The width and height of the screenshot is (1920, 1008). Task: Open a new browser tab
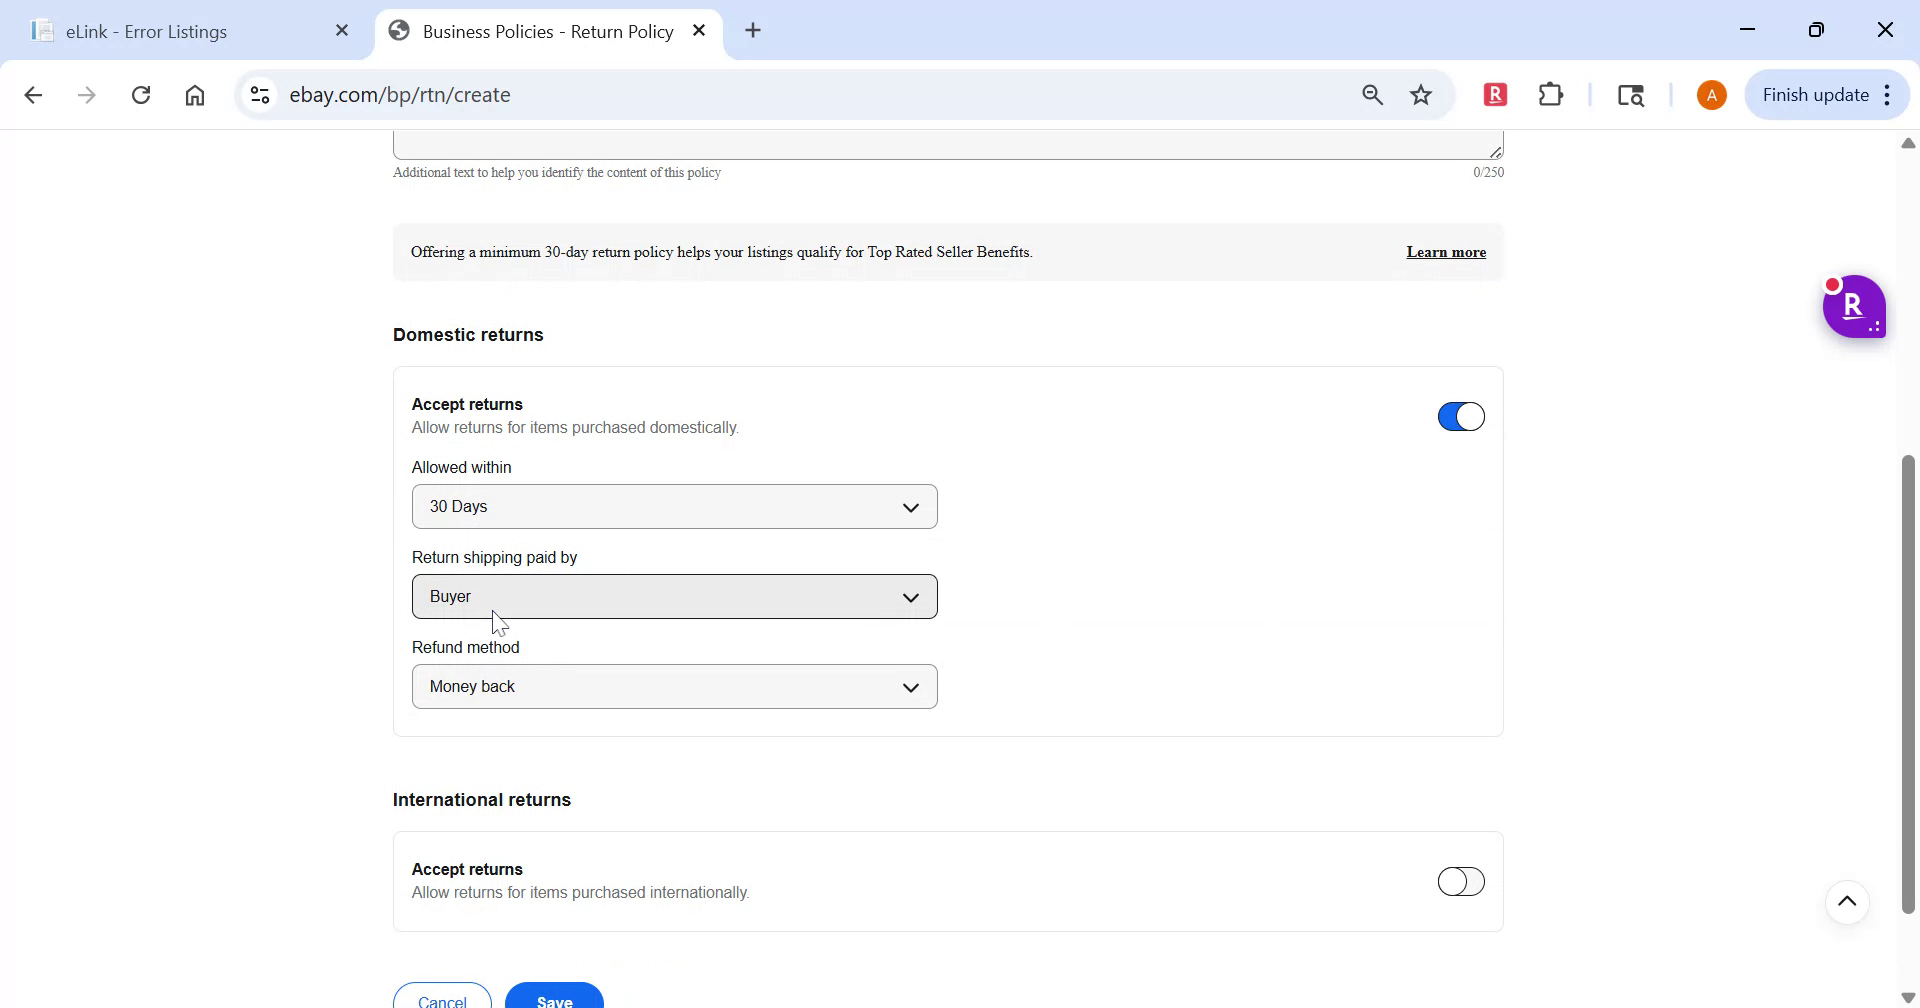pos(752,30)
